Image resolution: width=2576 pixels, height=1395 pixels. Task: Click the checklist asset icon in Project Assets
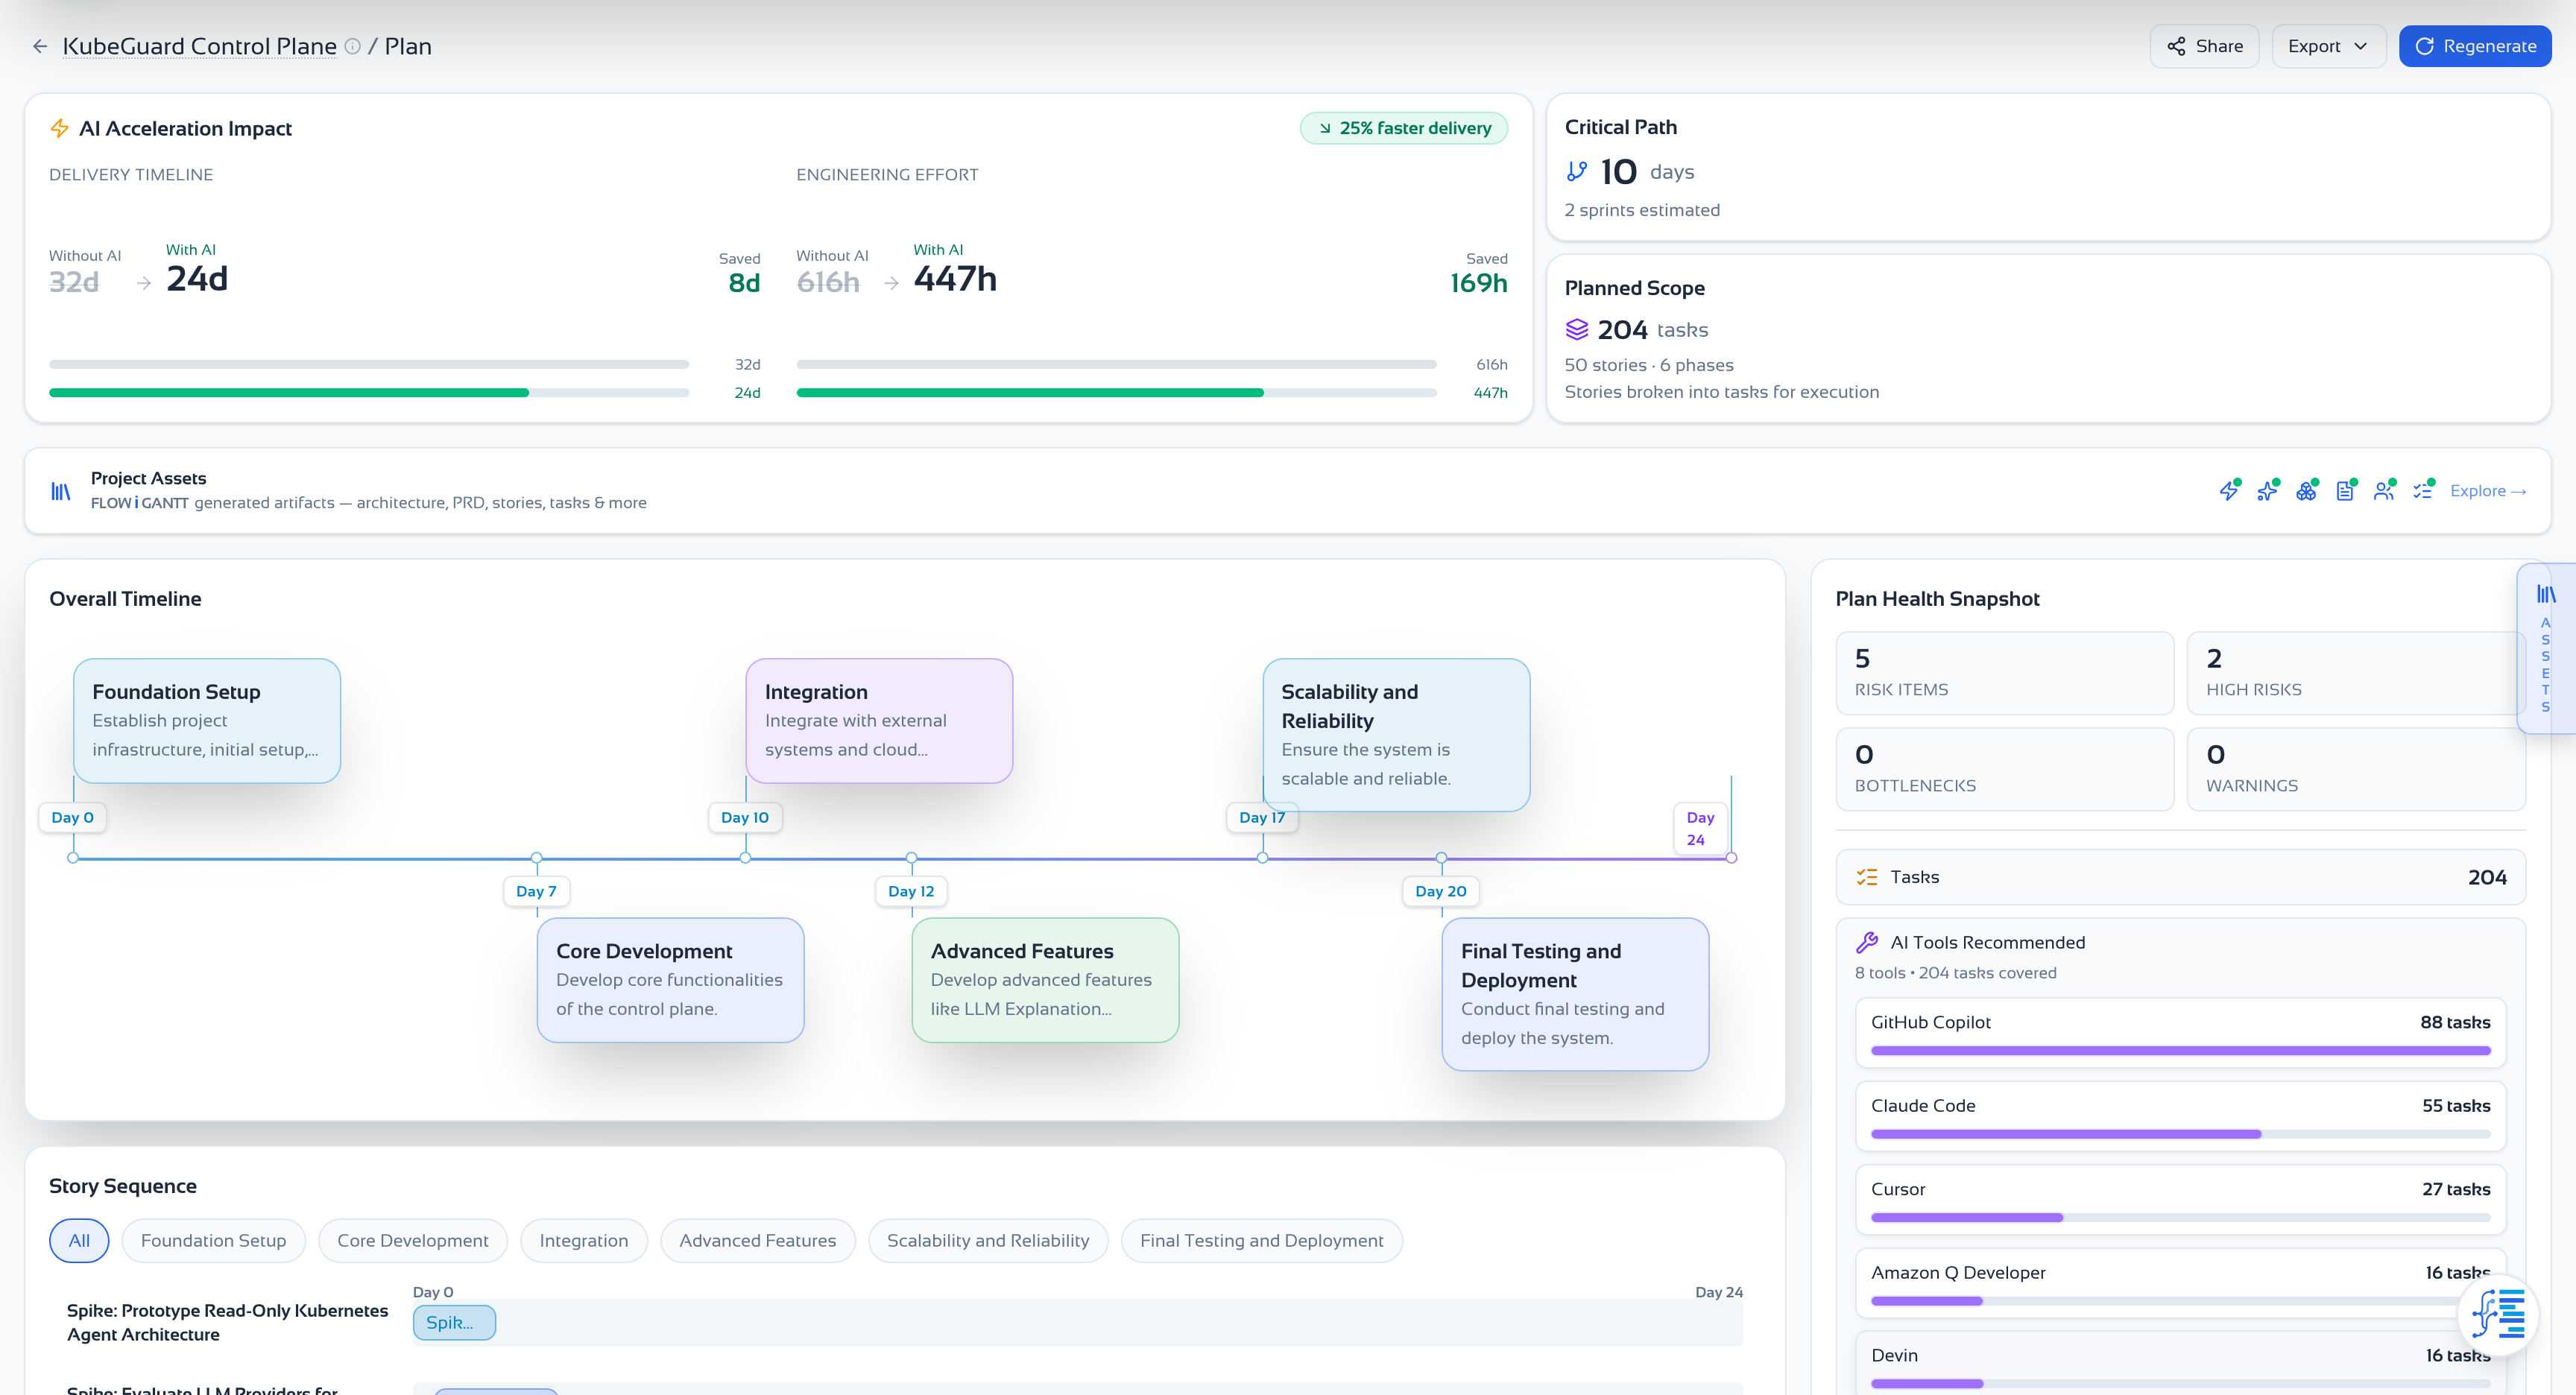2422,490
